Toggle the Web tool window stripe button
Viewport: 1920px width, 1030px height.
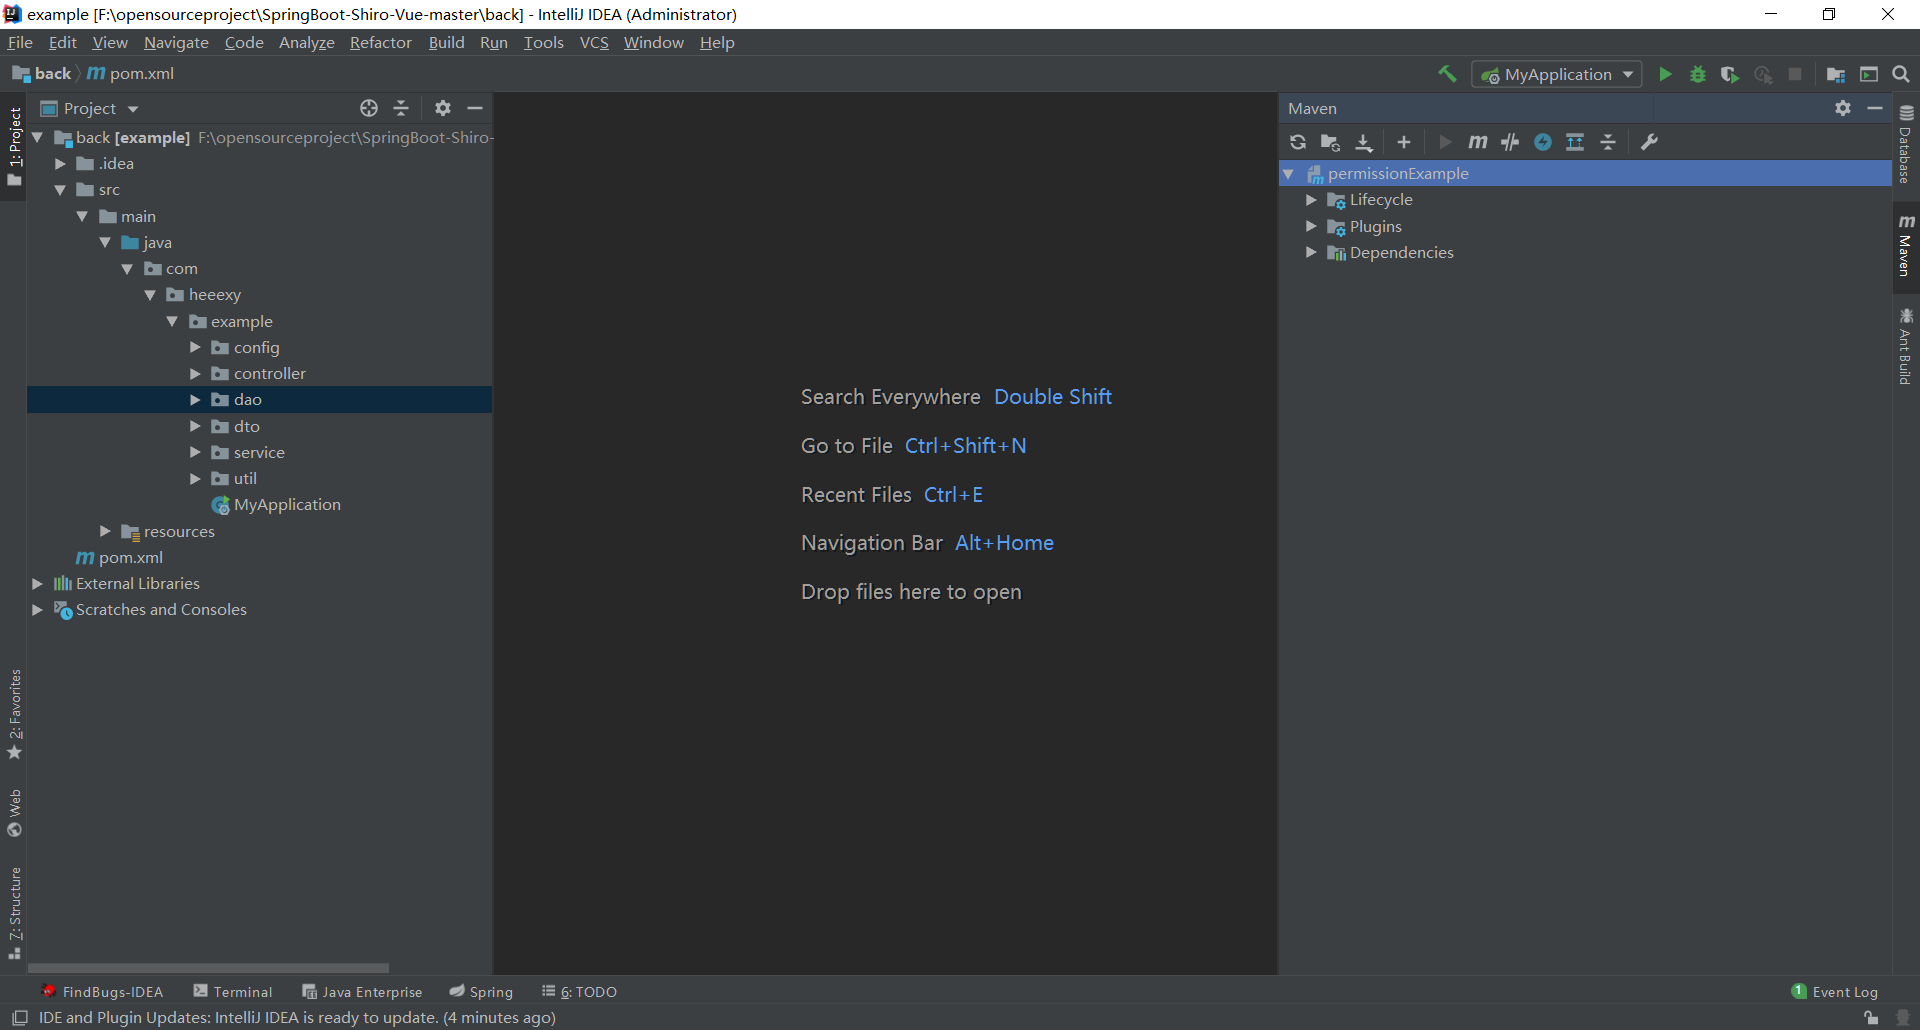pos(14,813)
